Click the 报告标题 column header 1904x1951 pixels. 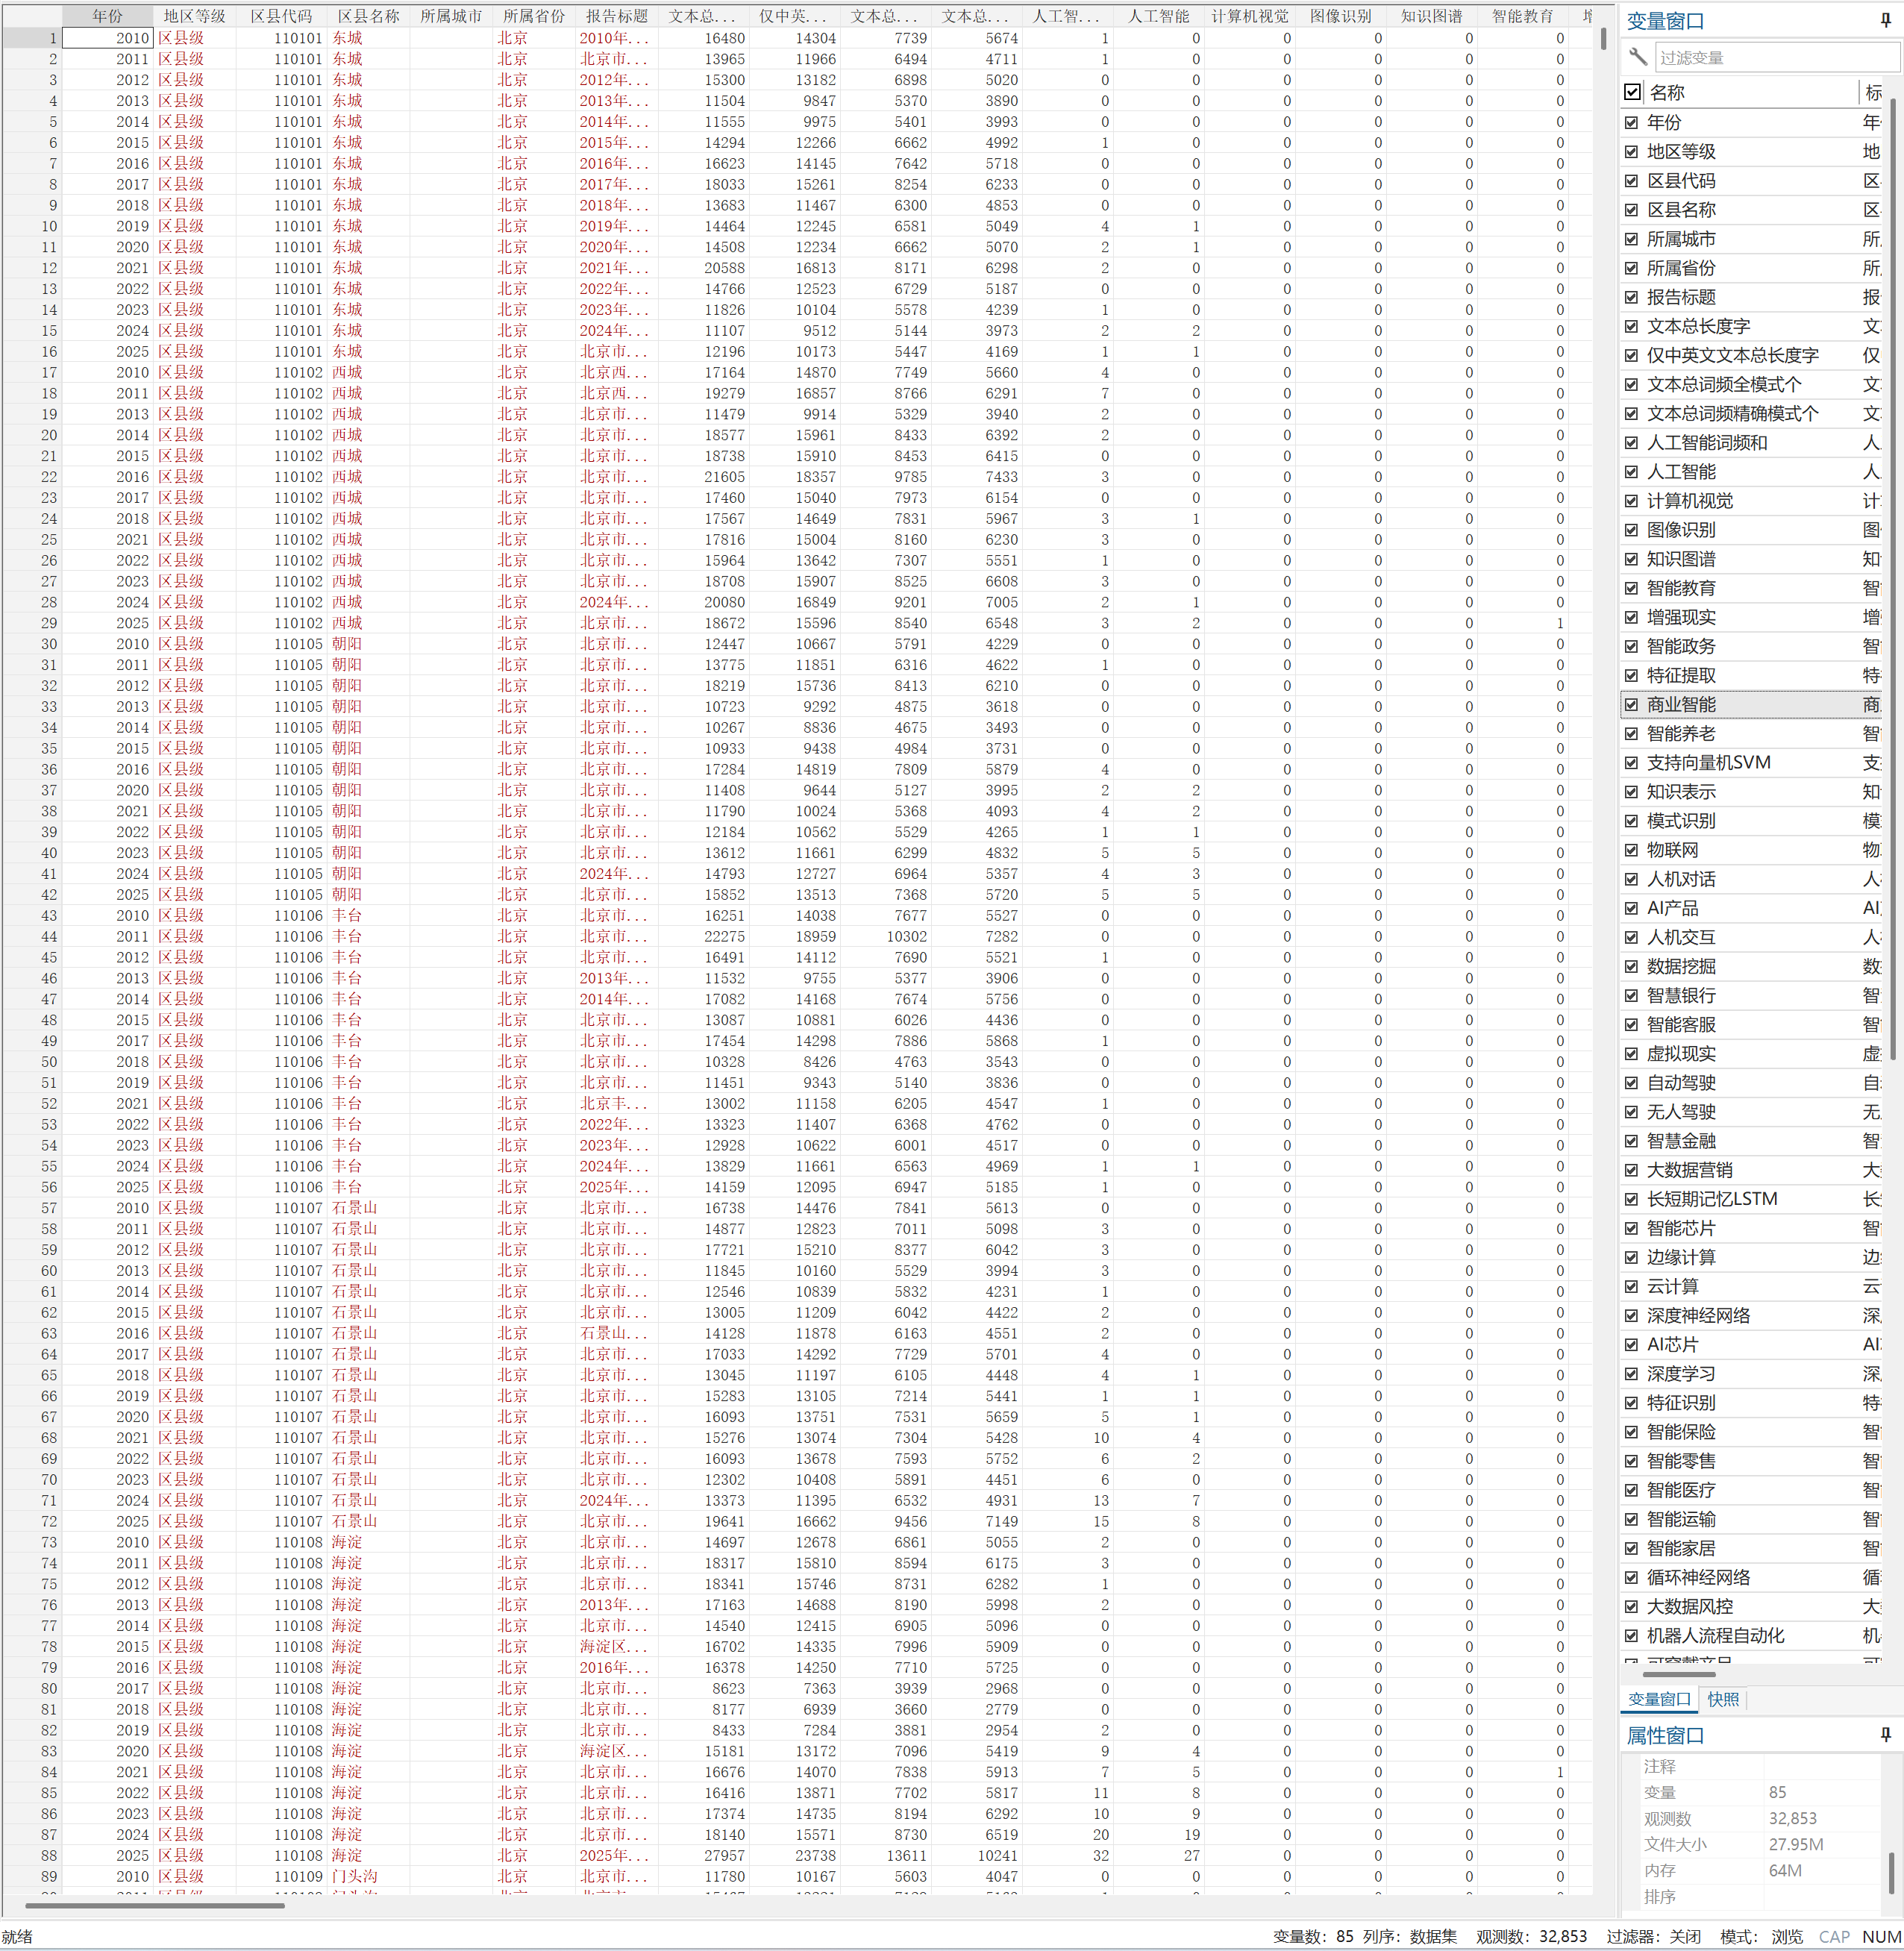point(616,16)
